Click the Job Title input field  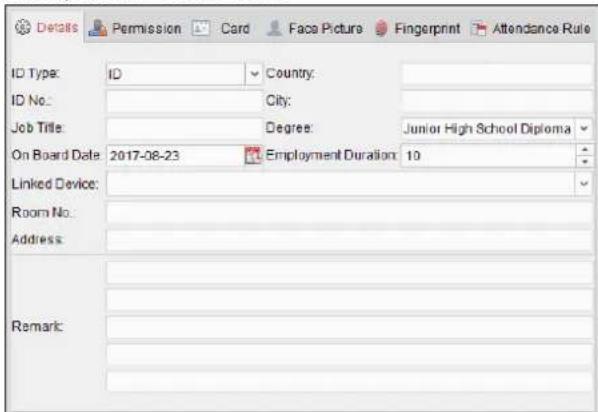coord(184,128)
